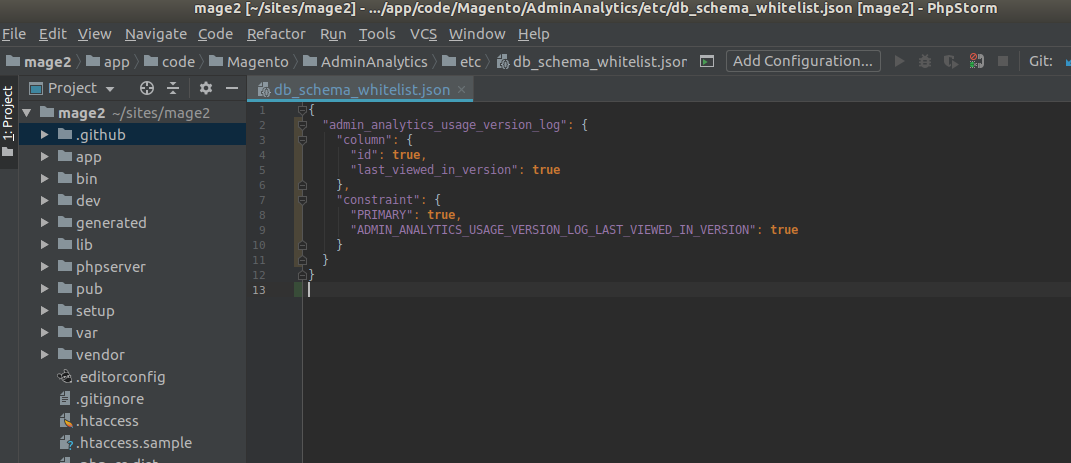Open the Refactor menu
This screenshot has height=463, width=1071.
pos(276,33)
